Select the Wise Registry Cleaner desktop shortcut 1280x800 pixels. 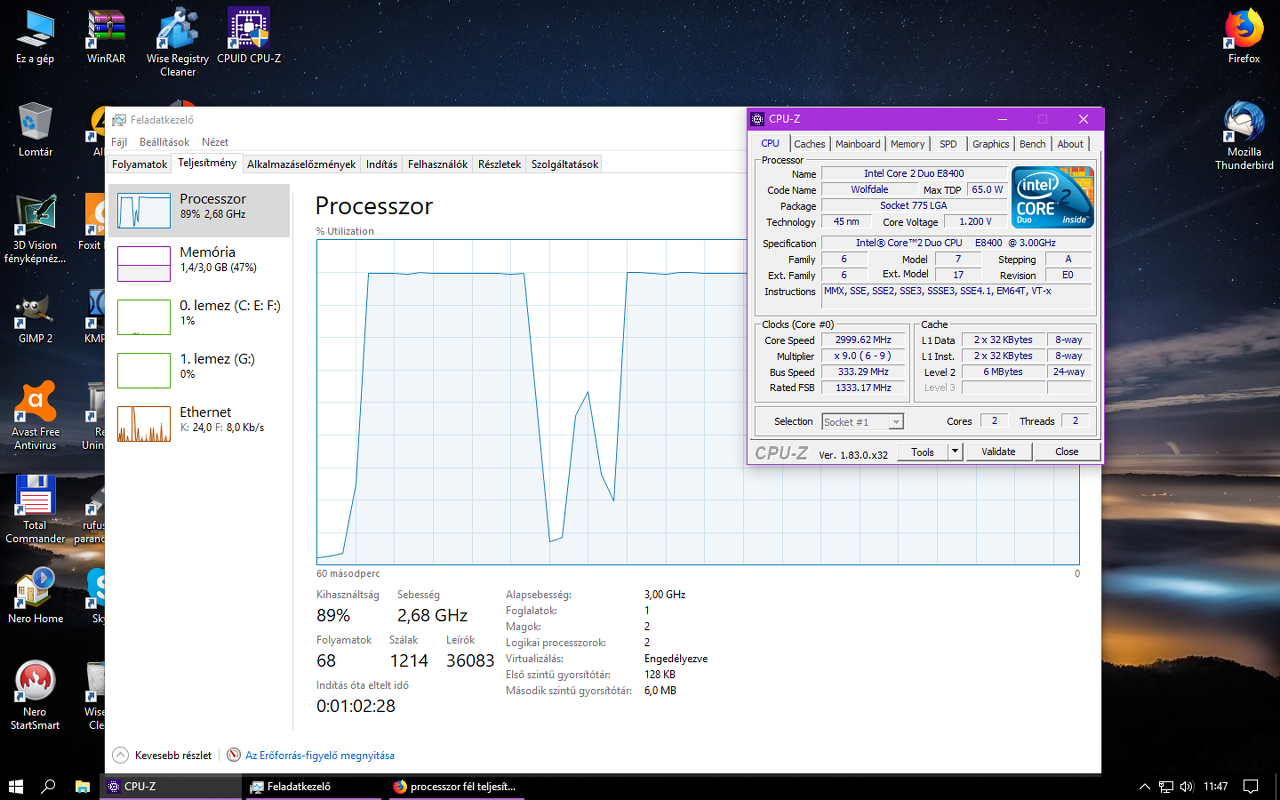point(178,43)
